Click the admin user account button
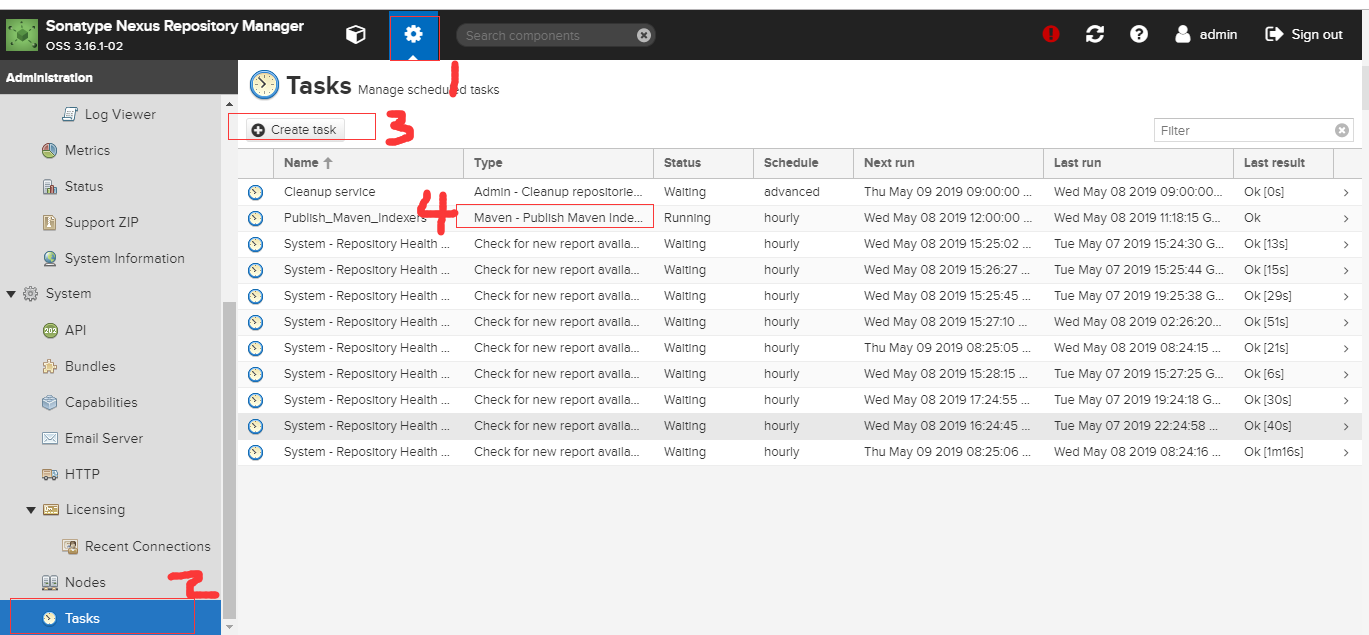The height and width of the screenshot is (635, 1369). (x=1206, y=34)
